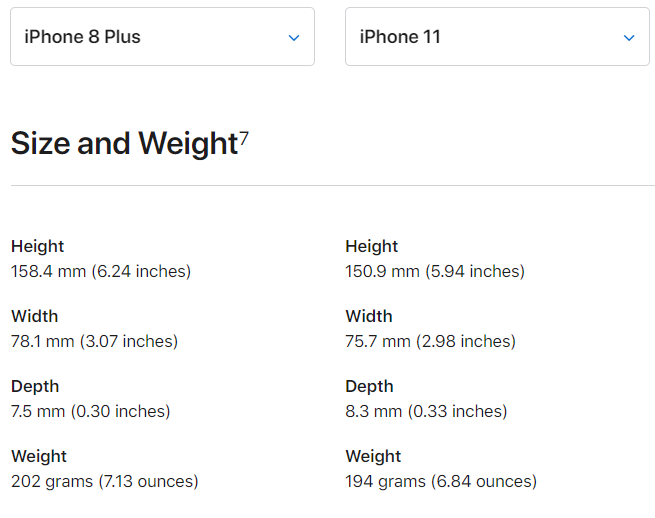
Task: Click the iPhone 11 weight value 194 grams
Action: click(x=441, y=482)
